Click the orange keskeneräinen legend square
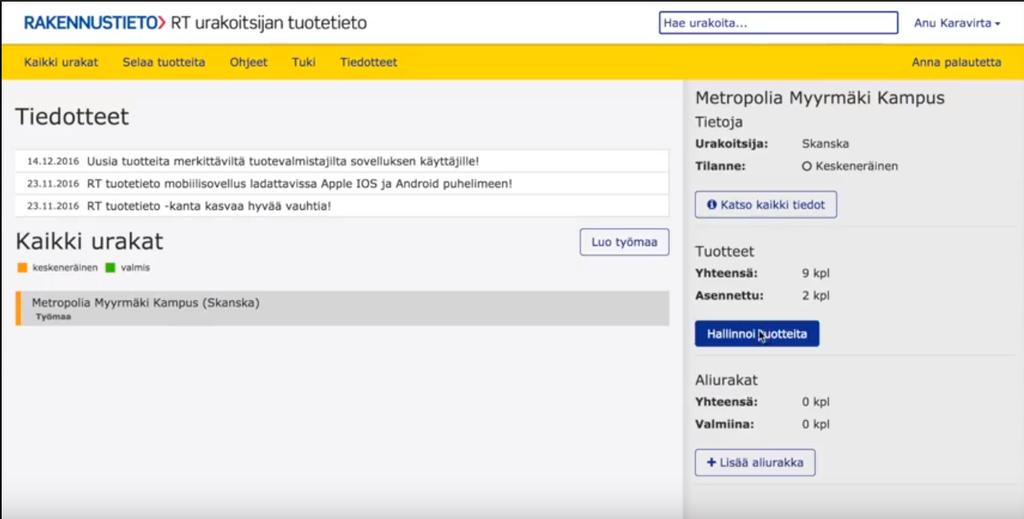This screenshot has height=519, width=1024. pos(22,268)
